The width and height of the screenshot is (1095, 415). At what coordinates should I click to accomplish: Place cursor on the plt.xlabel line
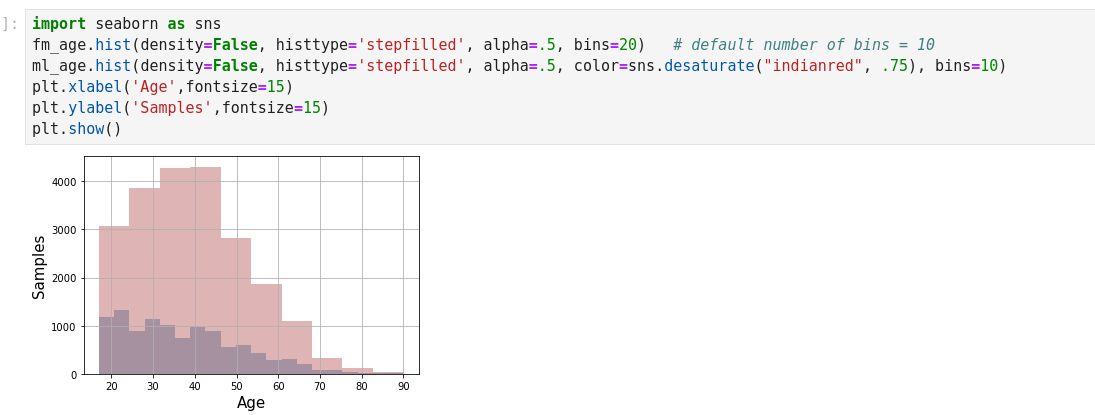click(x=162, y=87)
